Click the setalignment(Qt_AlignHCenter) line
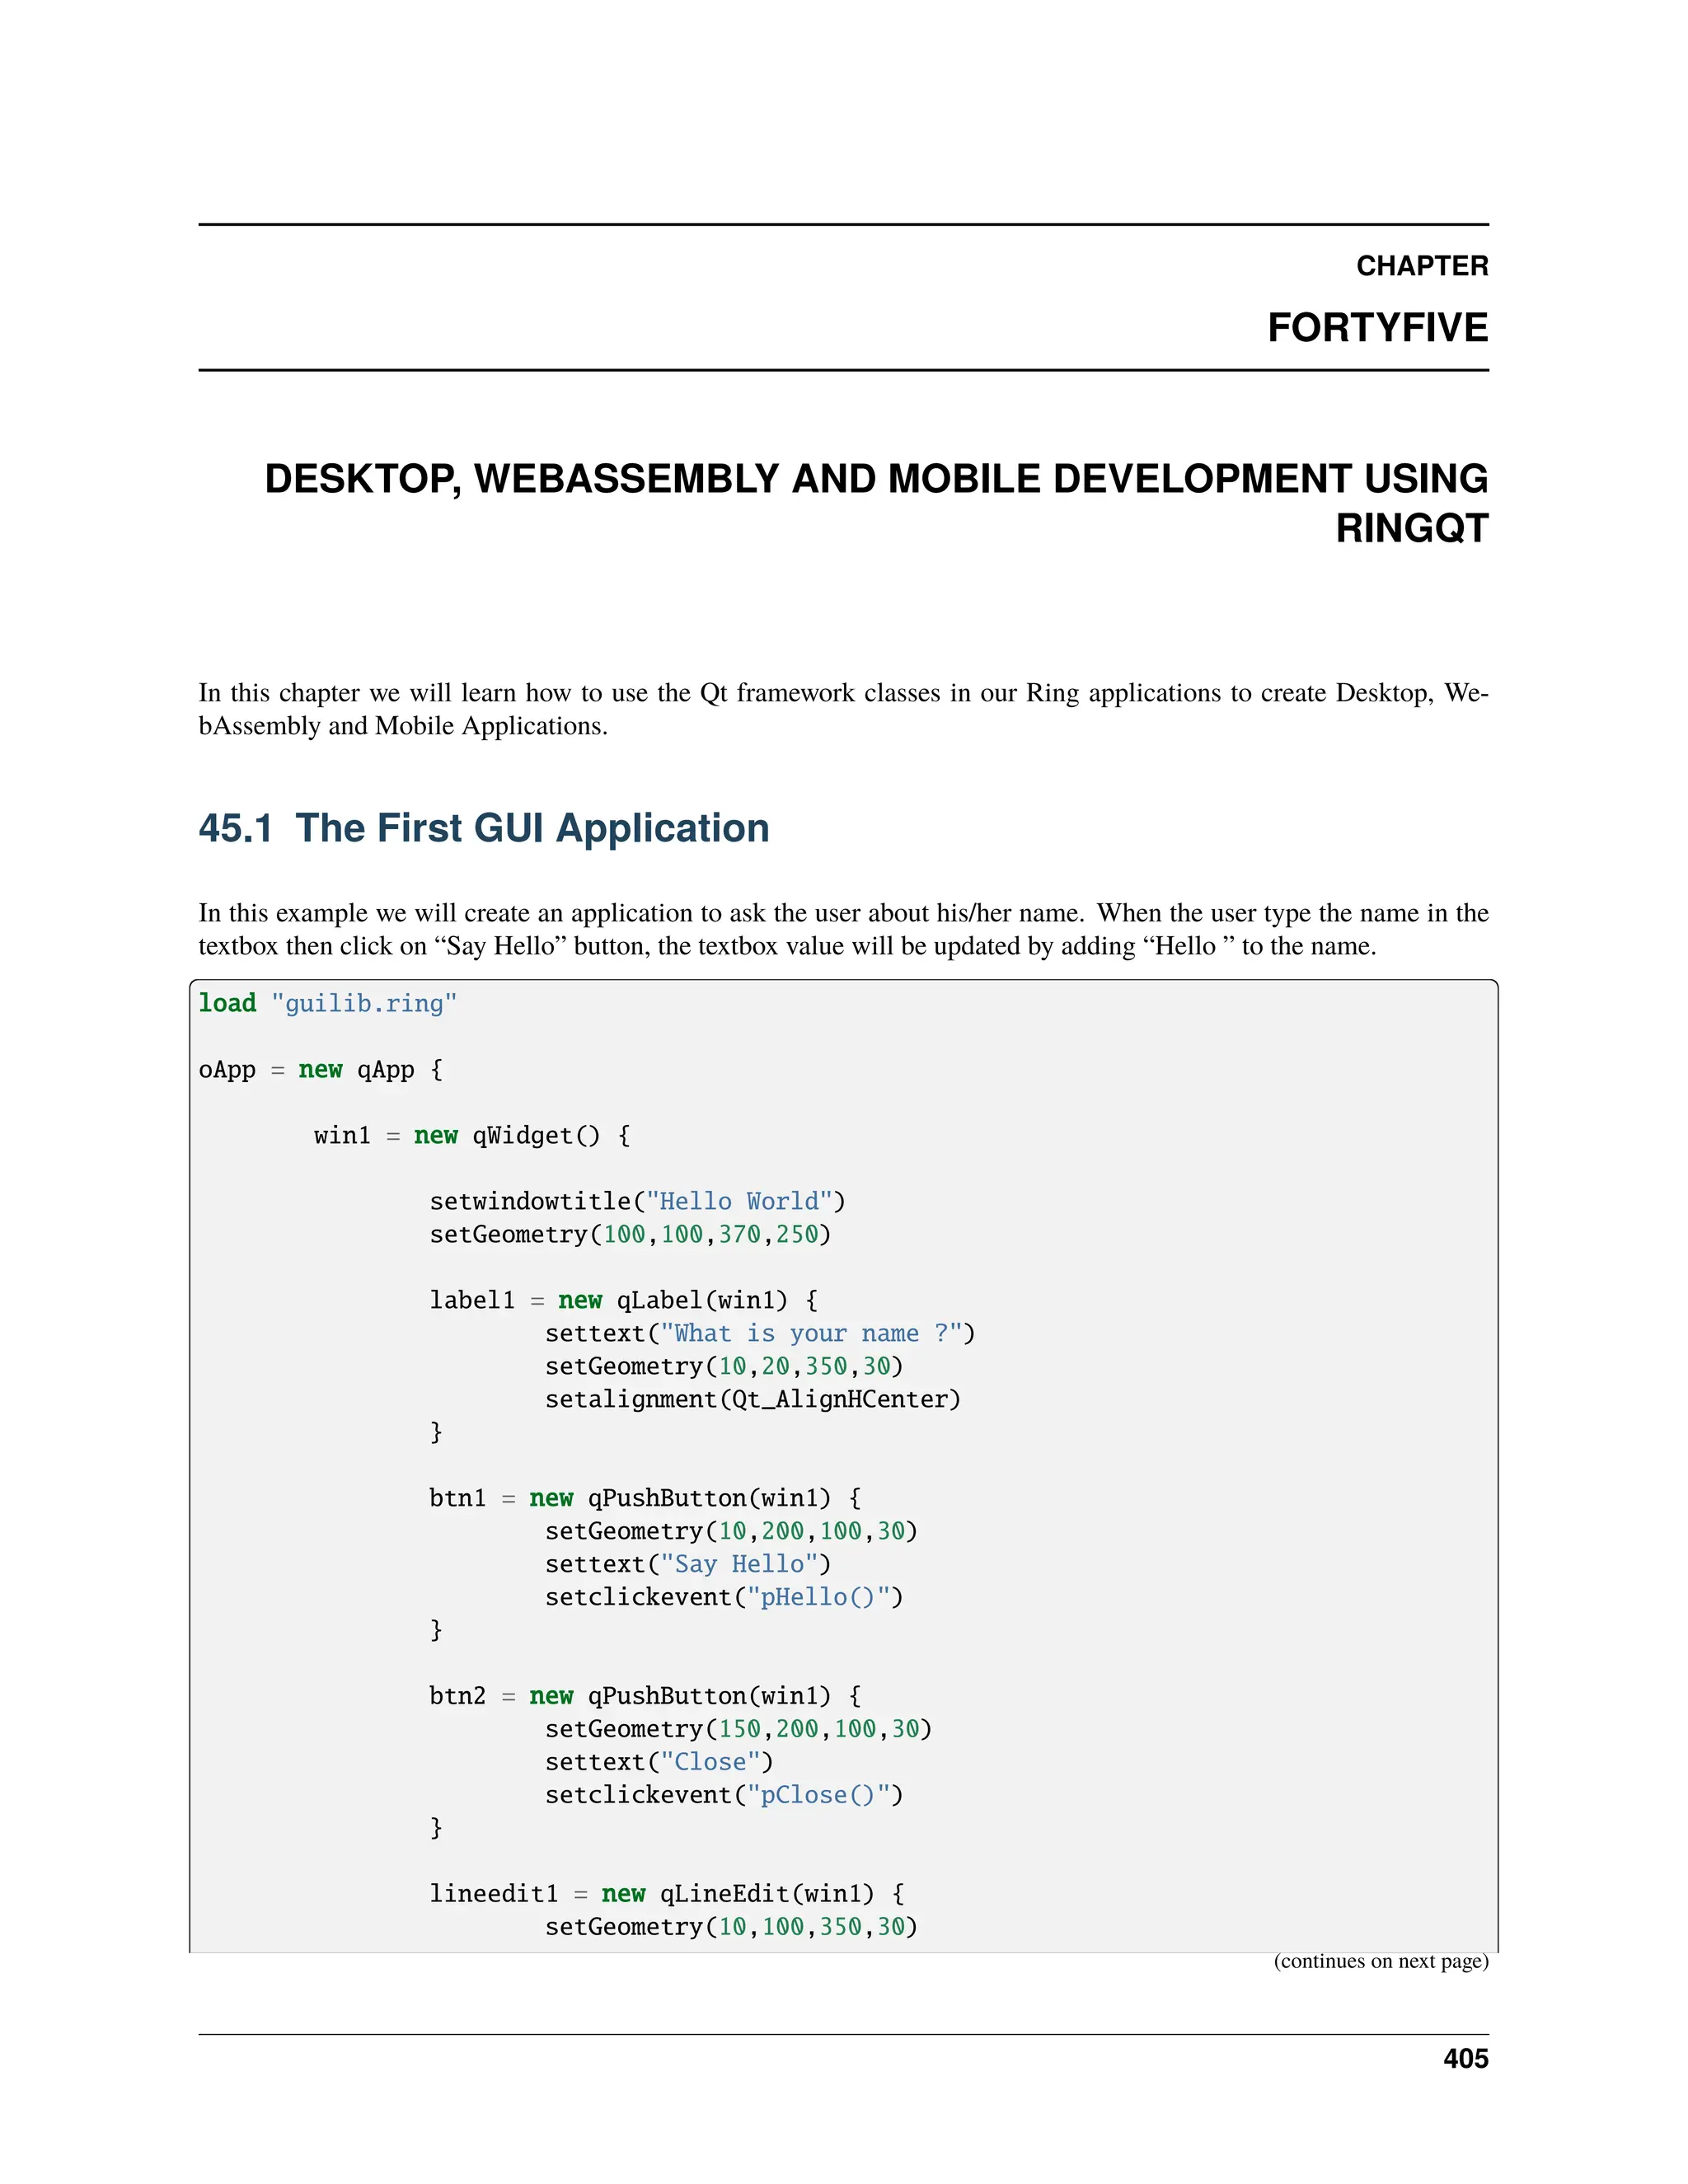This screenshot has width=1688, height=2184. point(752,1399)
